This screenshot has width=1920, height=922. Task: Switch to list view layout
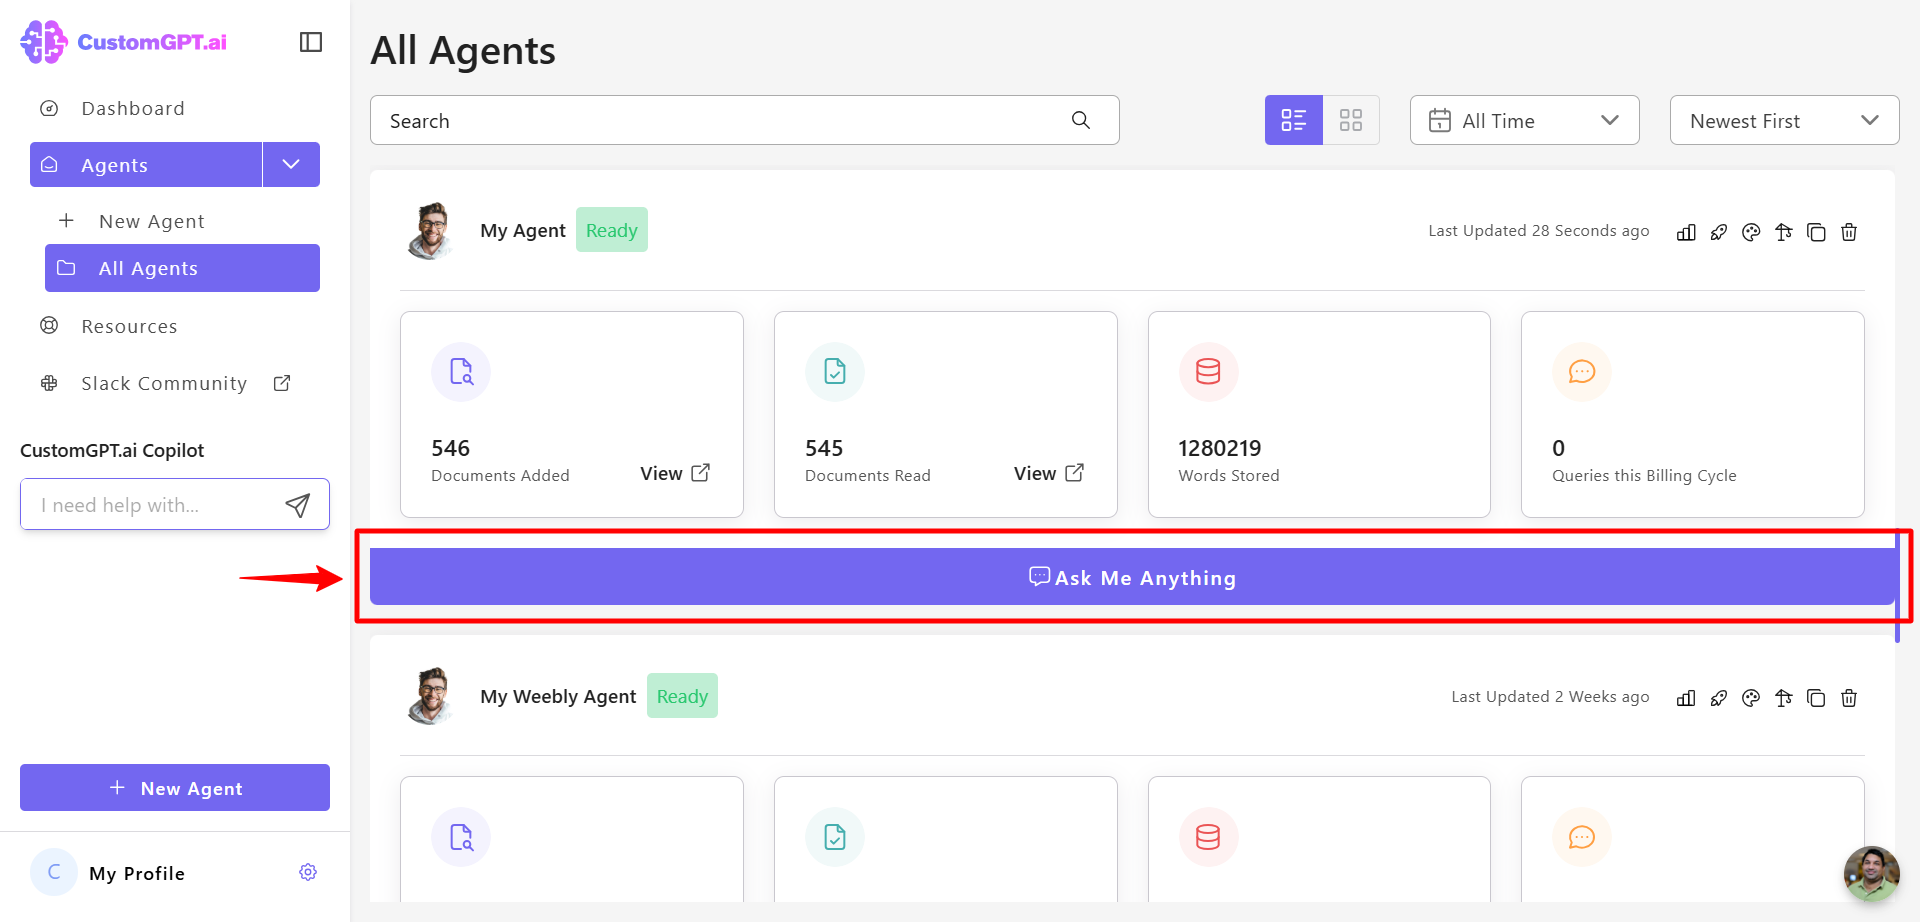click(x=1293, y=120)
